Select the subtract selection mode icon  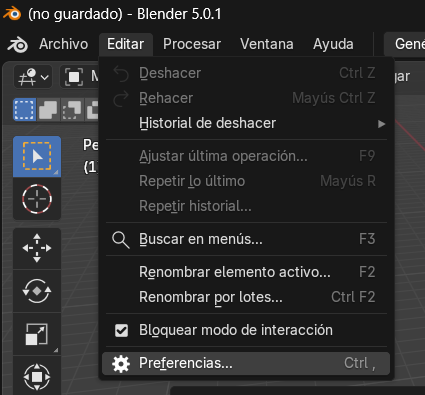tap(72, 110)
